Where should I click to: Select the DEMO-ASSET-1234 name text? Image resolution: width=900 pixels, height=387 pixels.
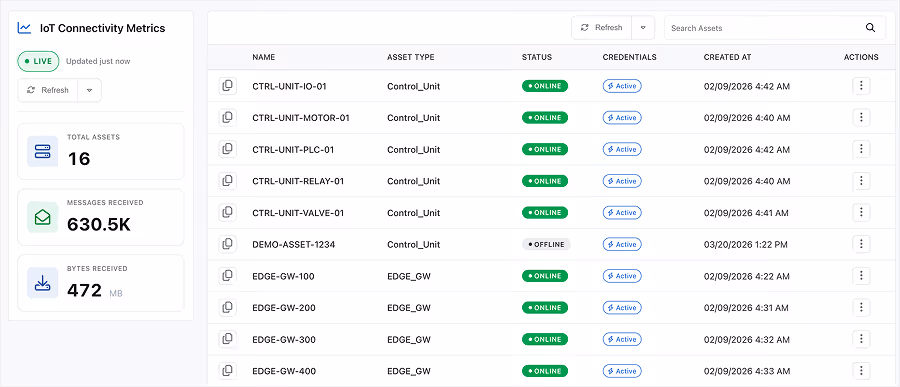coord(293,245)
